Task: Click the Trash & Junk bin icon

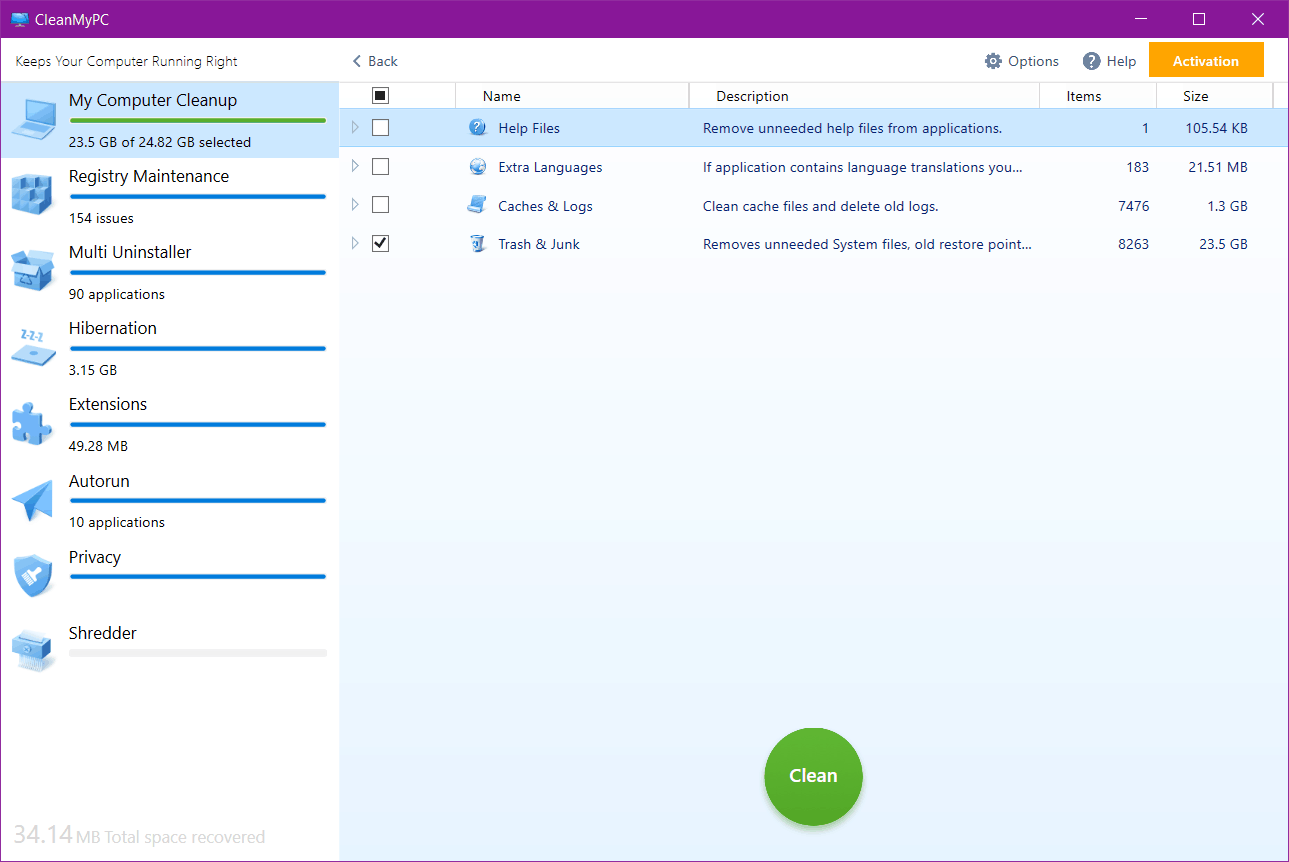Action: pos(478,243)
